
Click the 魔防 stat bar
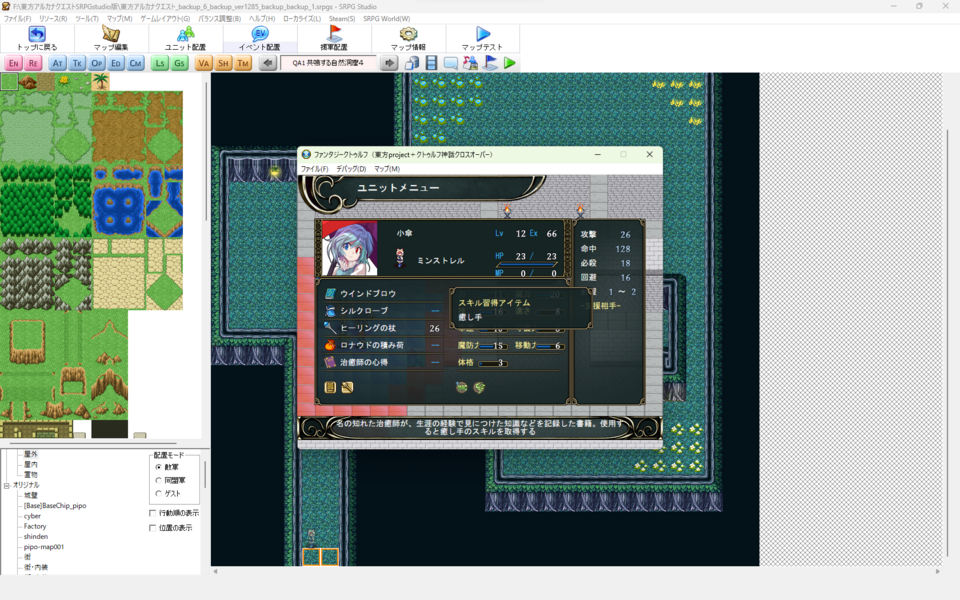pos(493,346)
